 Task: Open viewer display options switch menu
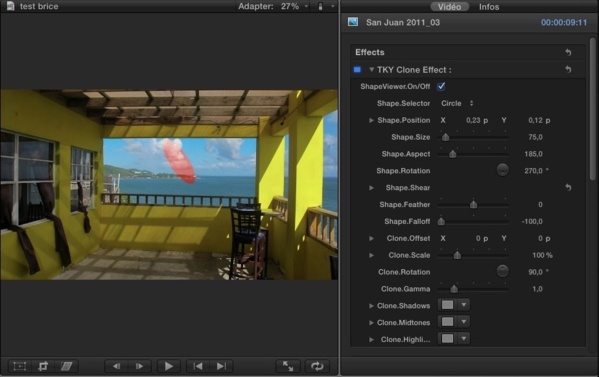325,6
